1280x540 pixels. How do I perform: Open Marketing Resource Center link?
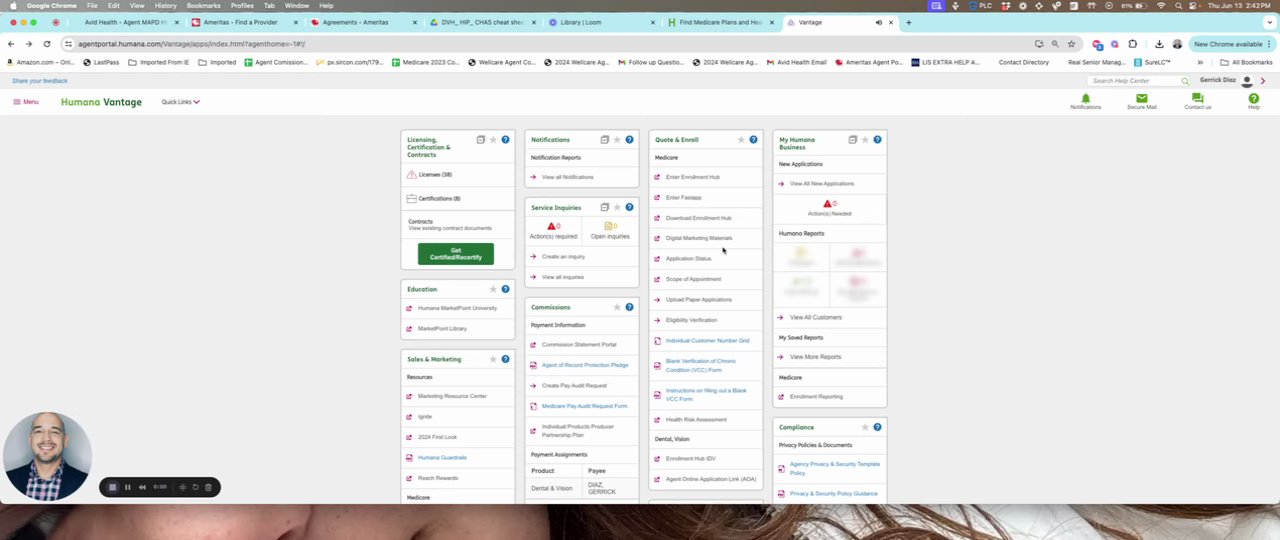pos(452,396)
